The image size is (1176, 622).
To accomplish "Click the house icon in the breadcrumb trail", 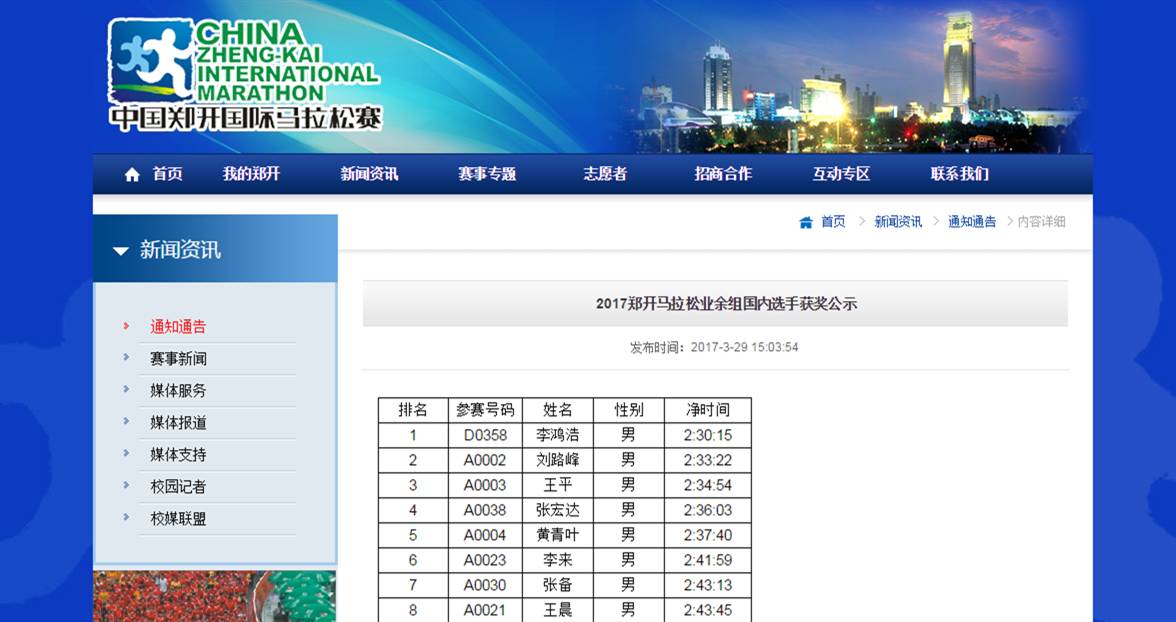I will (806, 222).
